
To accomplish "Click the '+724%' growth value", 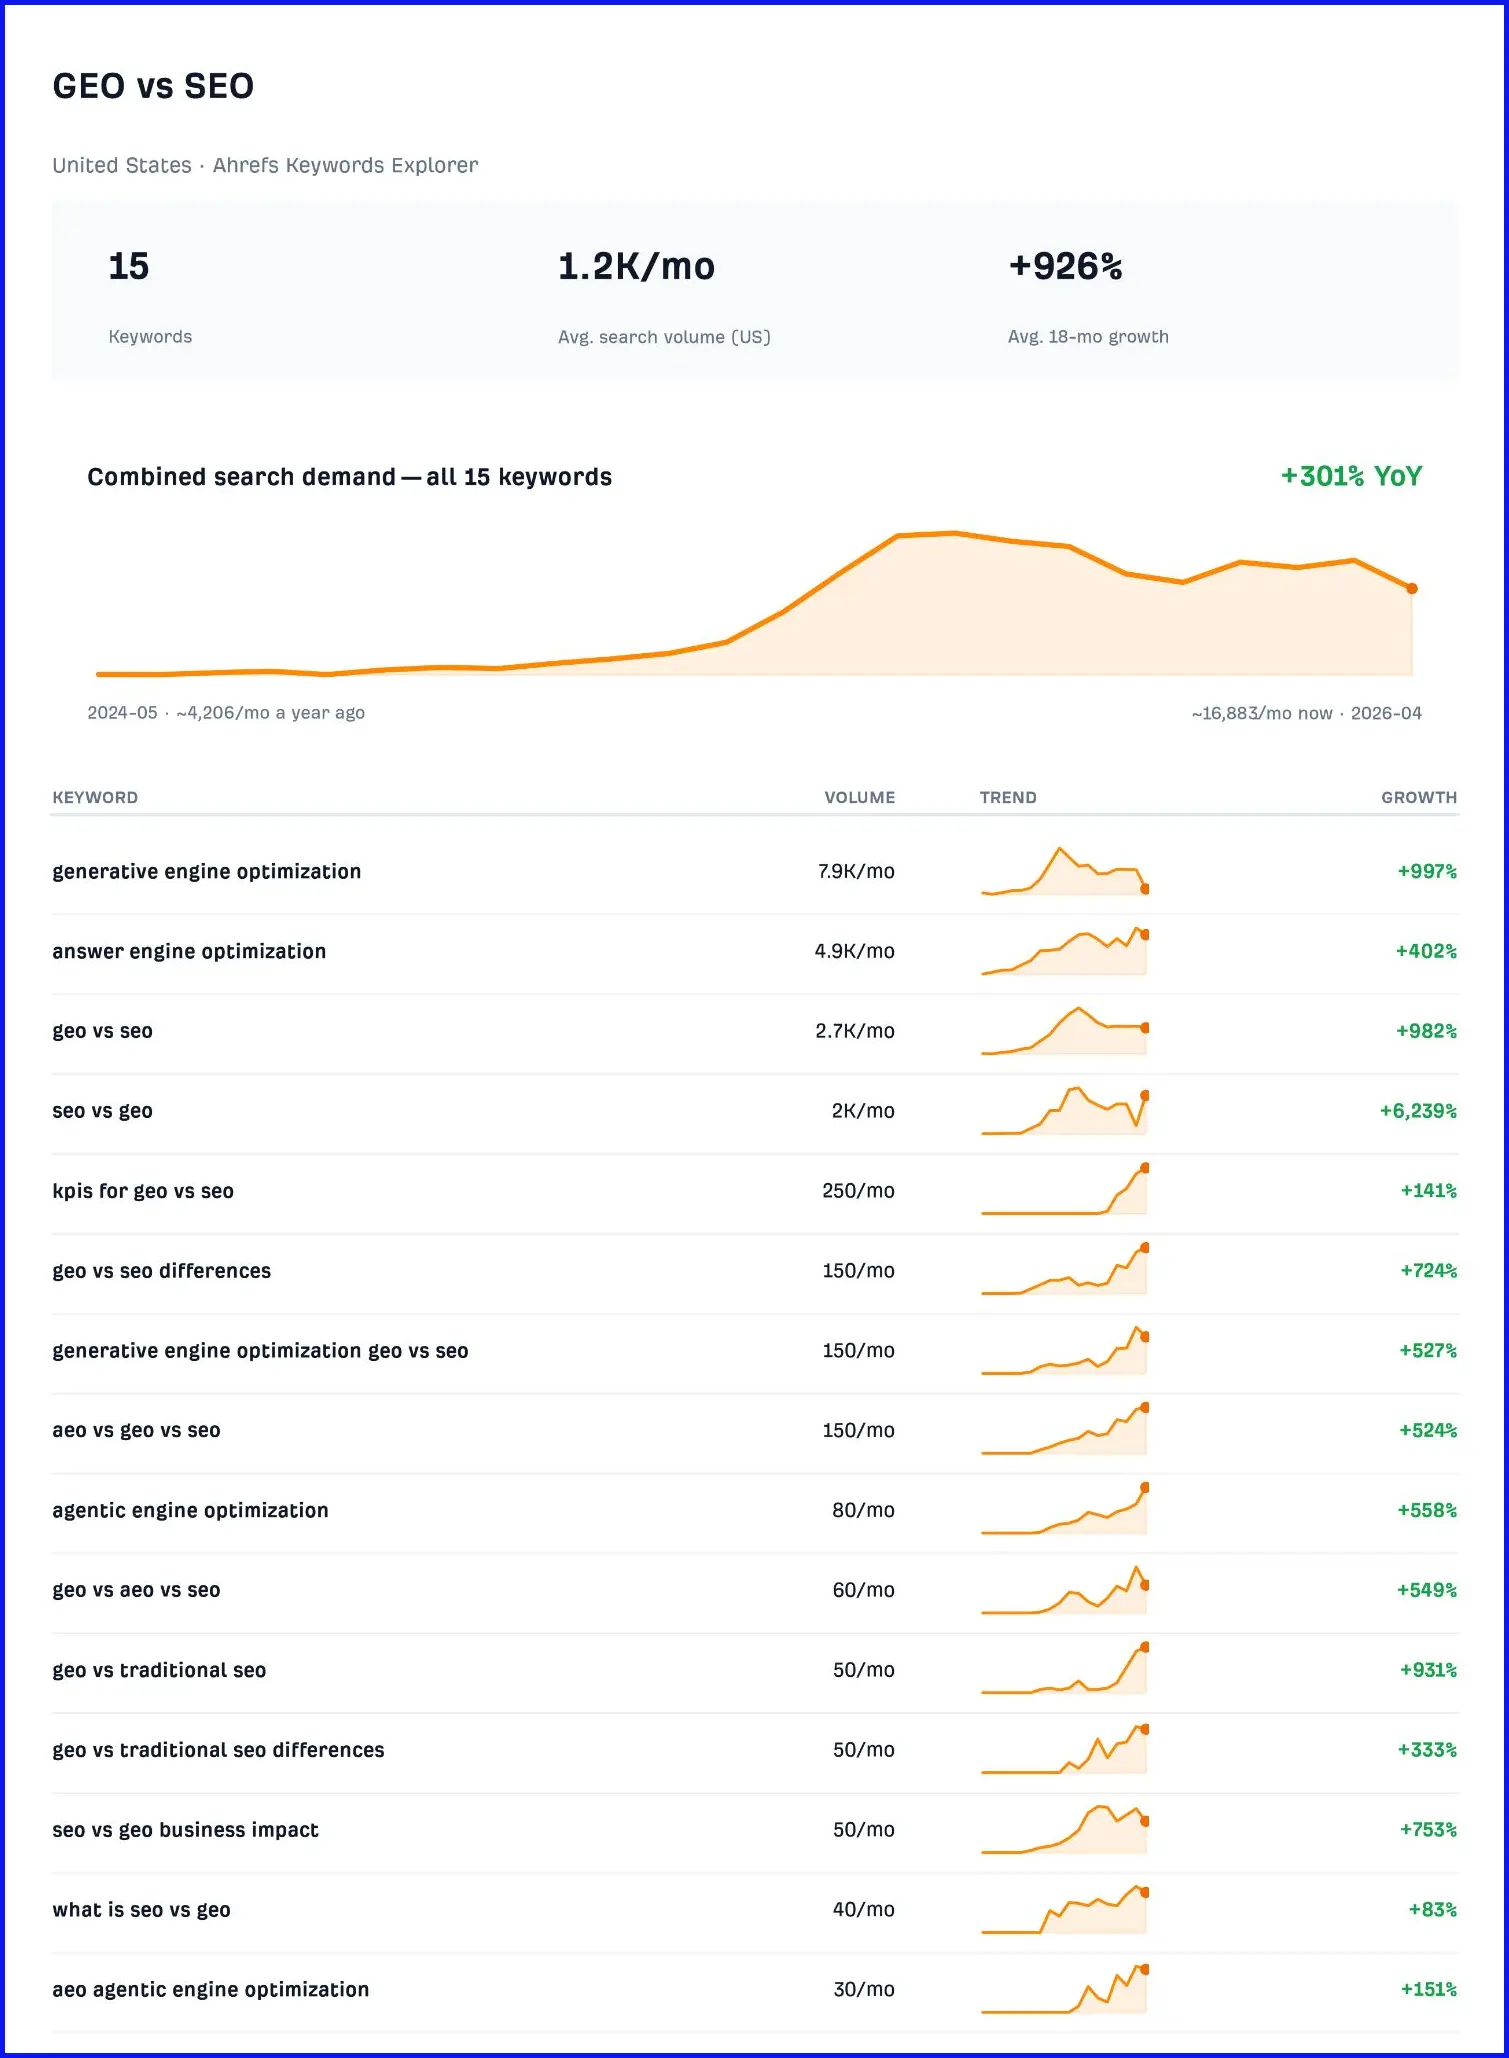I will click(1428, 1271).
